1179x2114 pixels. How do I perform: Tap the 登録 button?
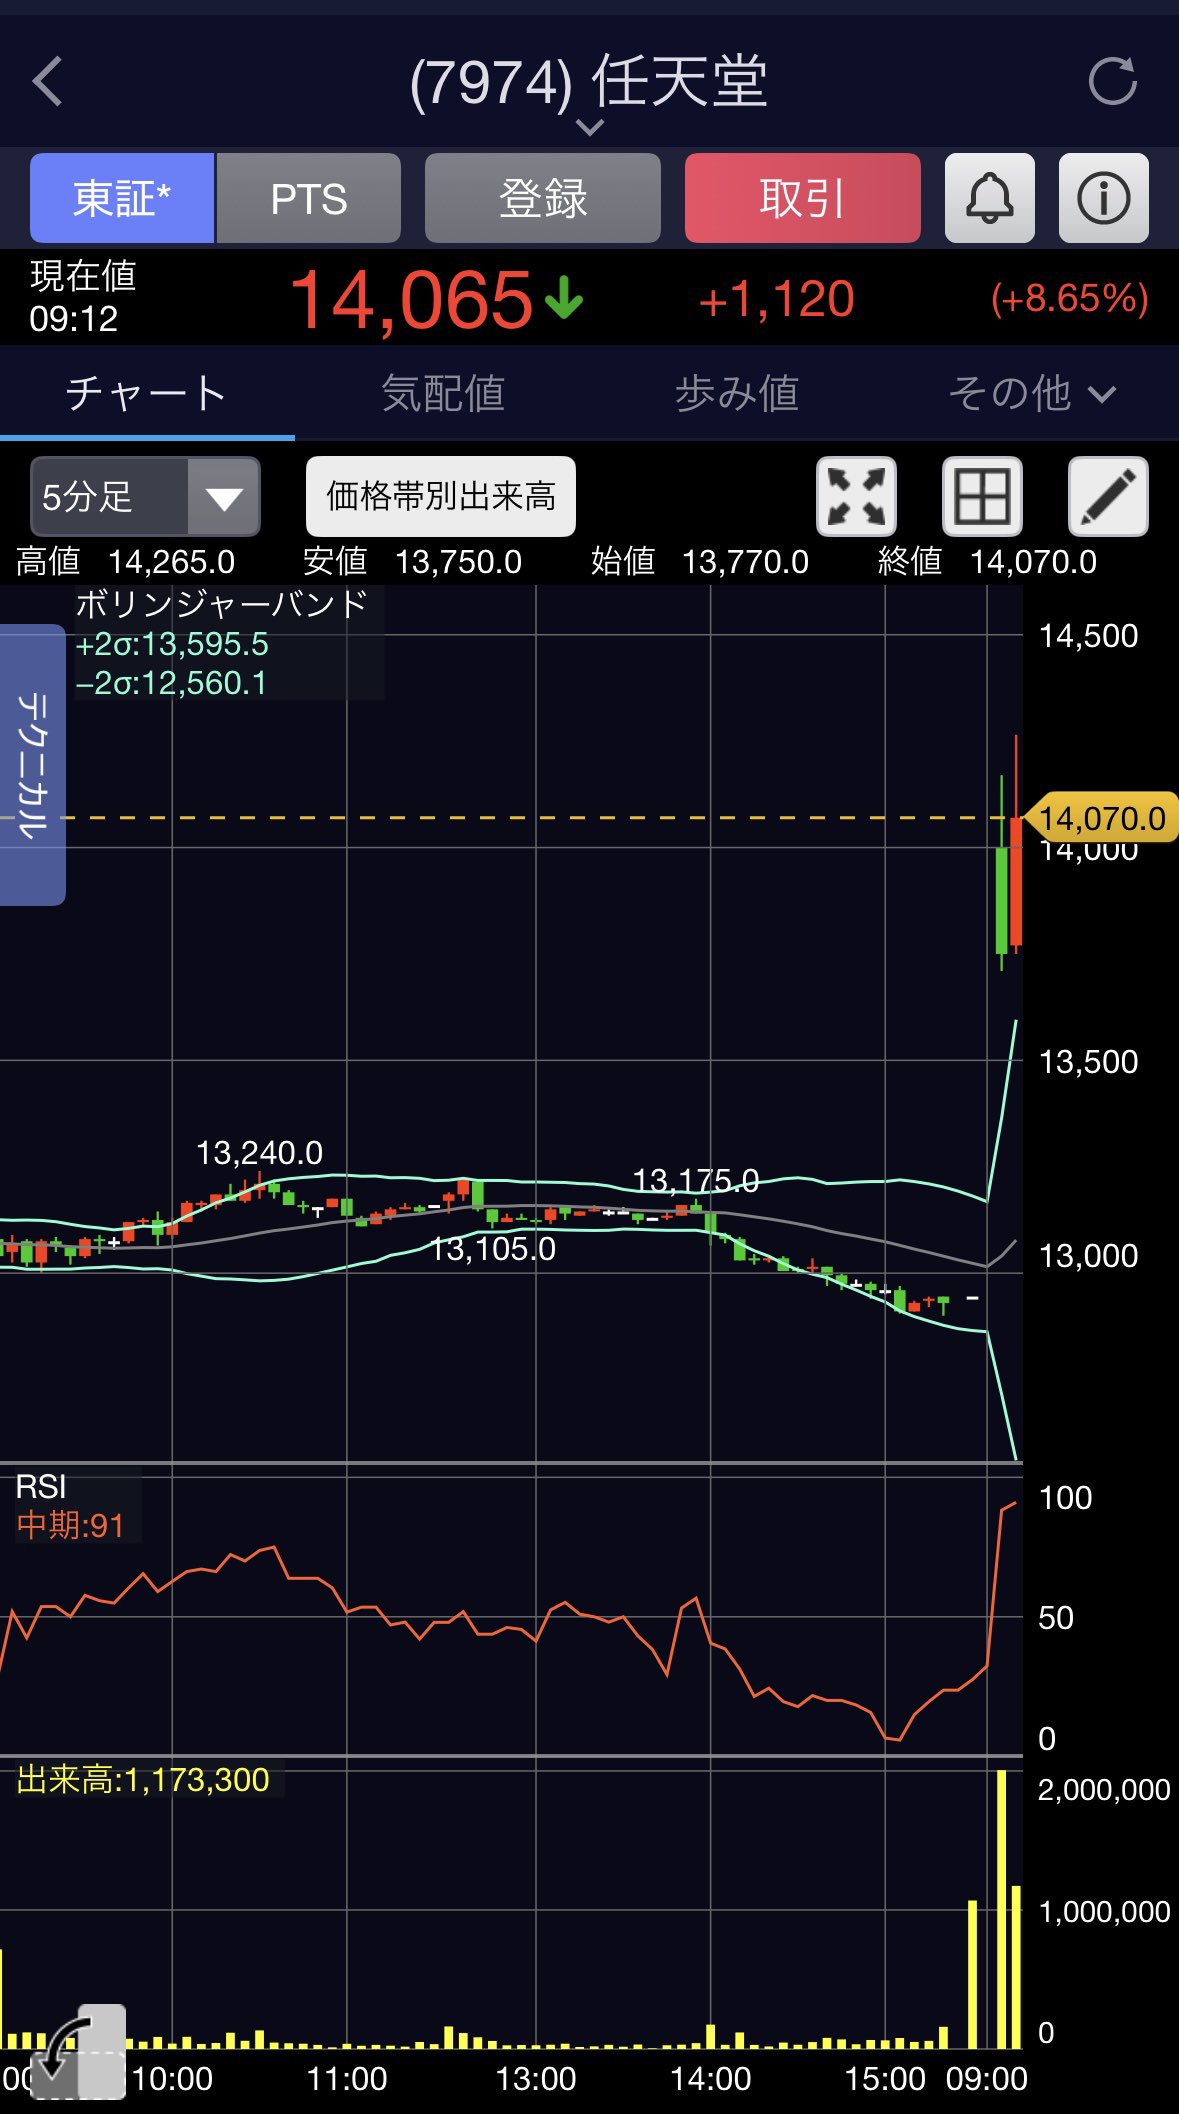[543, 198]
